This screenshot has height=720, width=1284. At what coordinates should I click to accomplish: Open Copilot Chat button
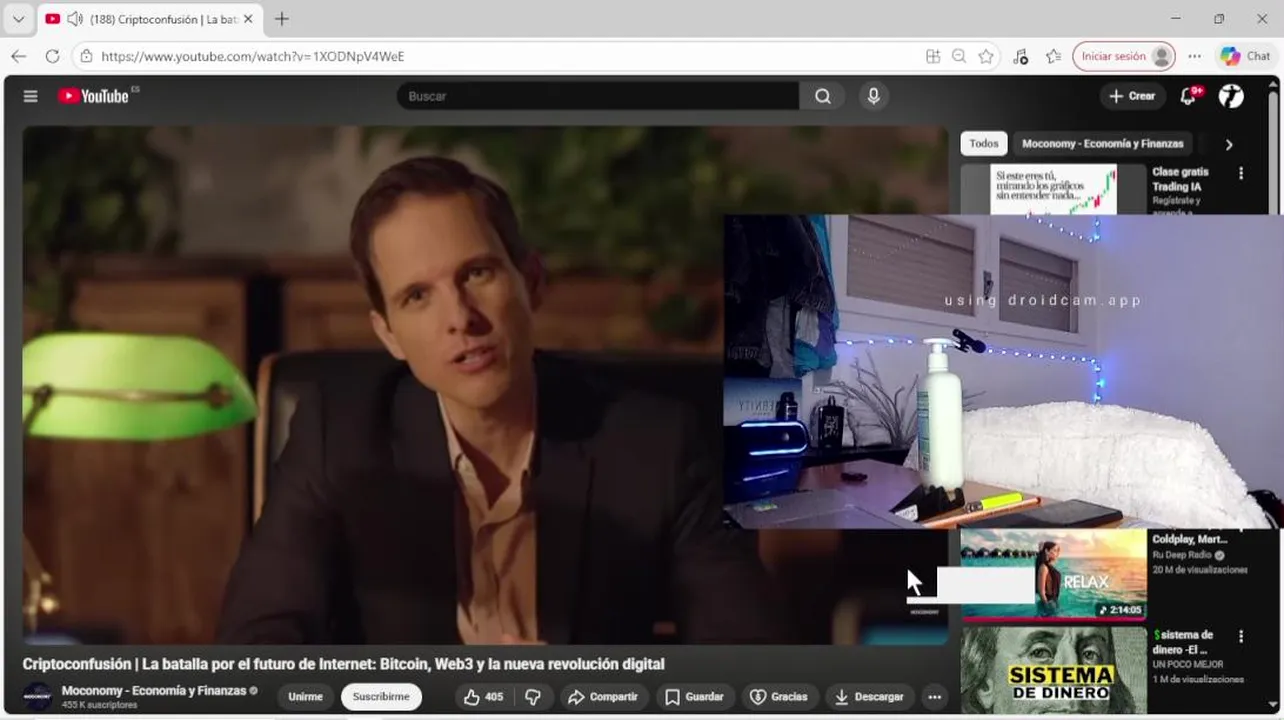(1245, 56)
